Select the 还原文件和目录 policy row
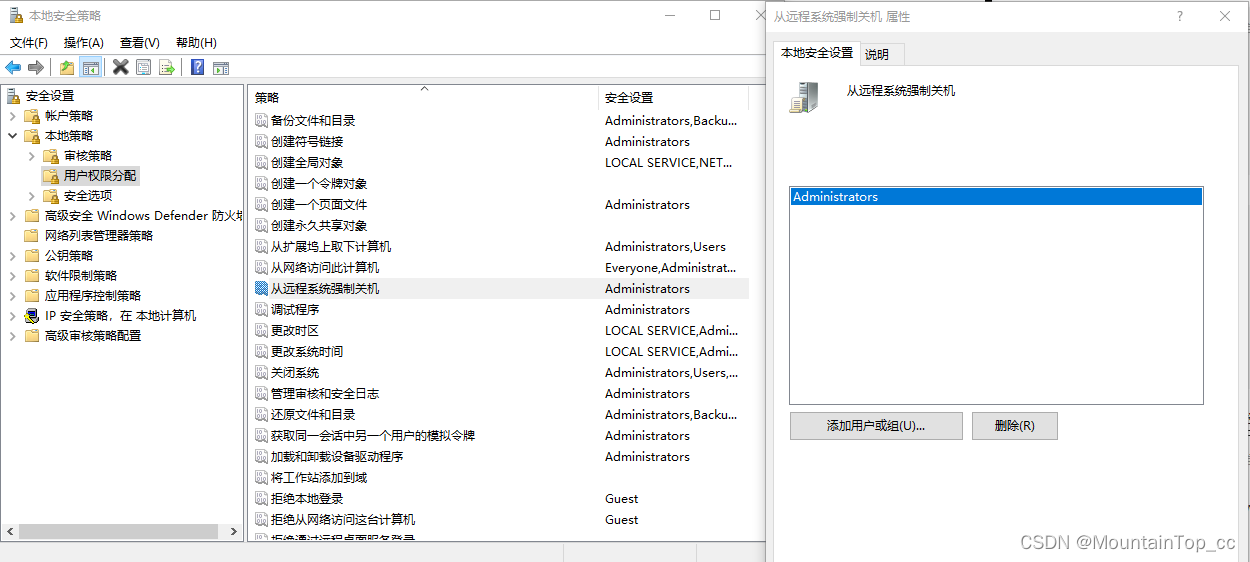Viewport: 1250px width, 562px height. click(x=499, y=415)
